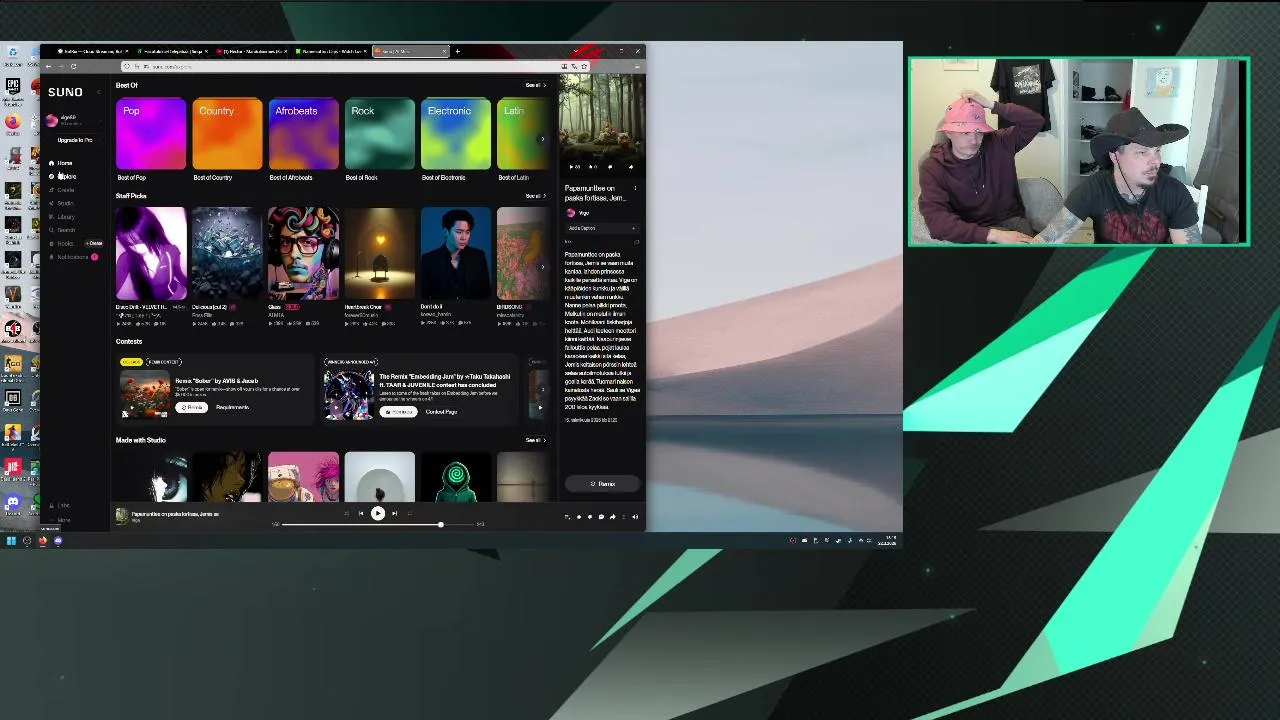Image resolution: width=1280 pixels, height=720 pixels.
Task: Click the white button on the Embedding Jam contest
Action: click(x=398, y=412)
